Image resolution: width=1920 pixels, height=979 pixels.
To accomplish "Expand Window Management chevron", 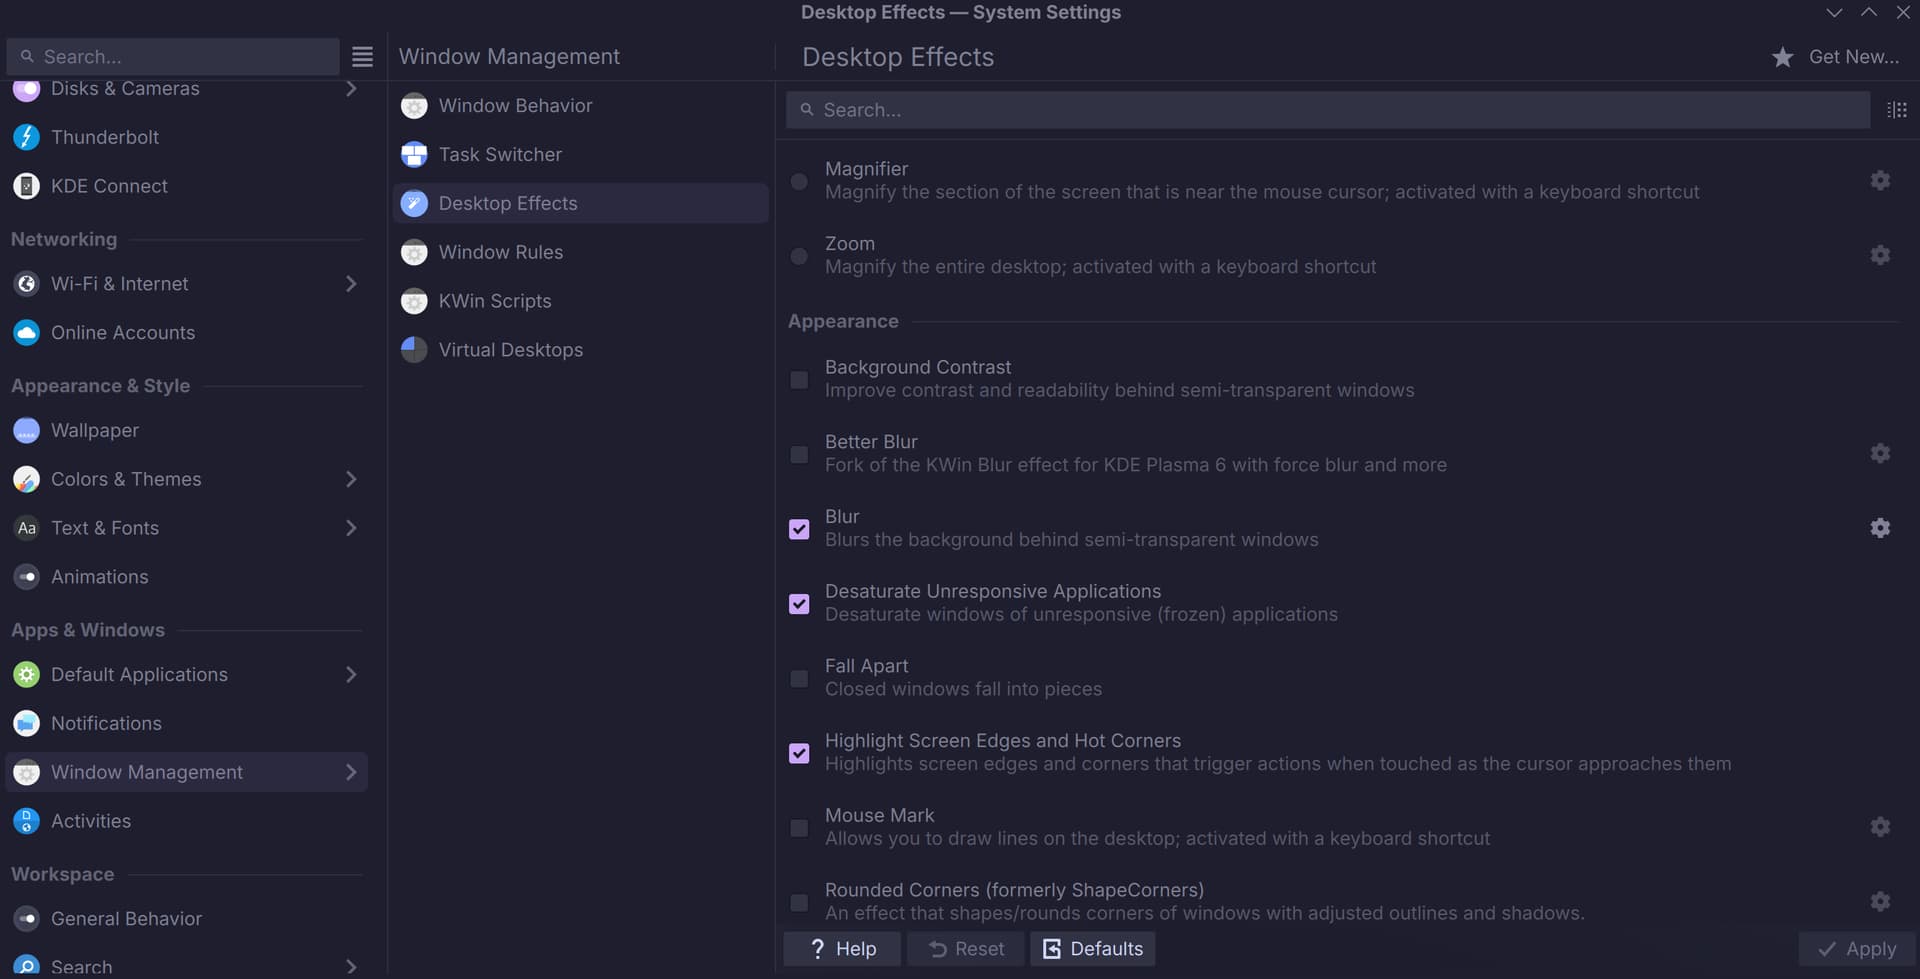I will tap(351, 772).
